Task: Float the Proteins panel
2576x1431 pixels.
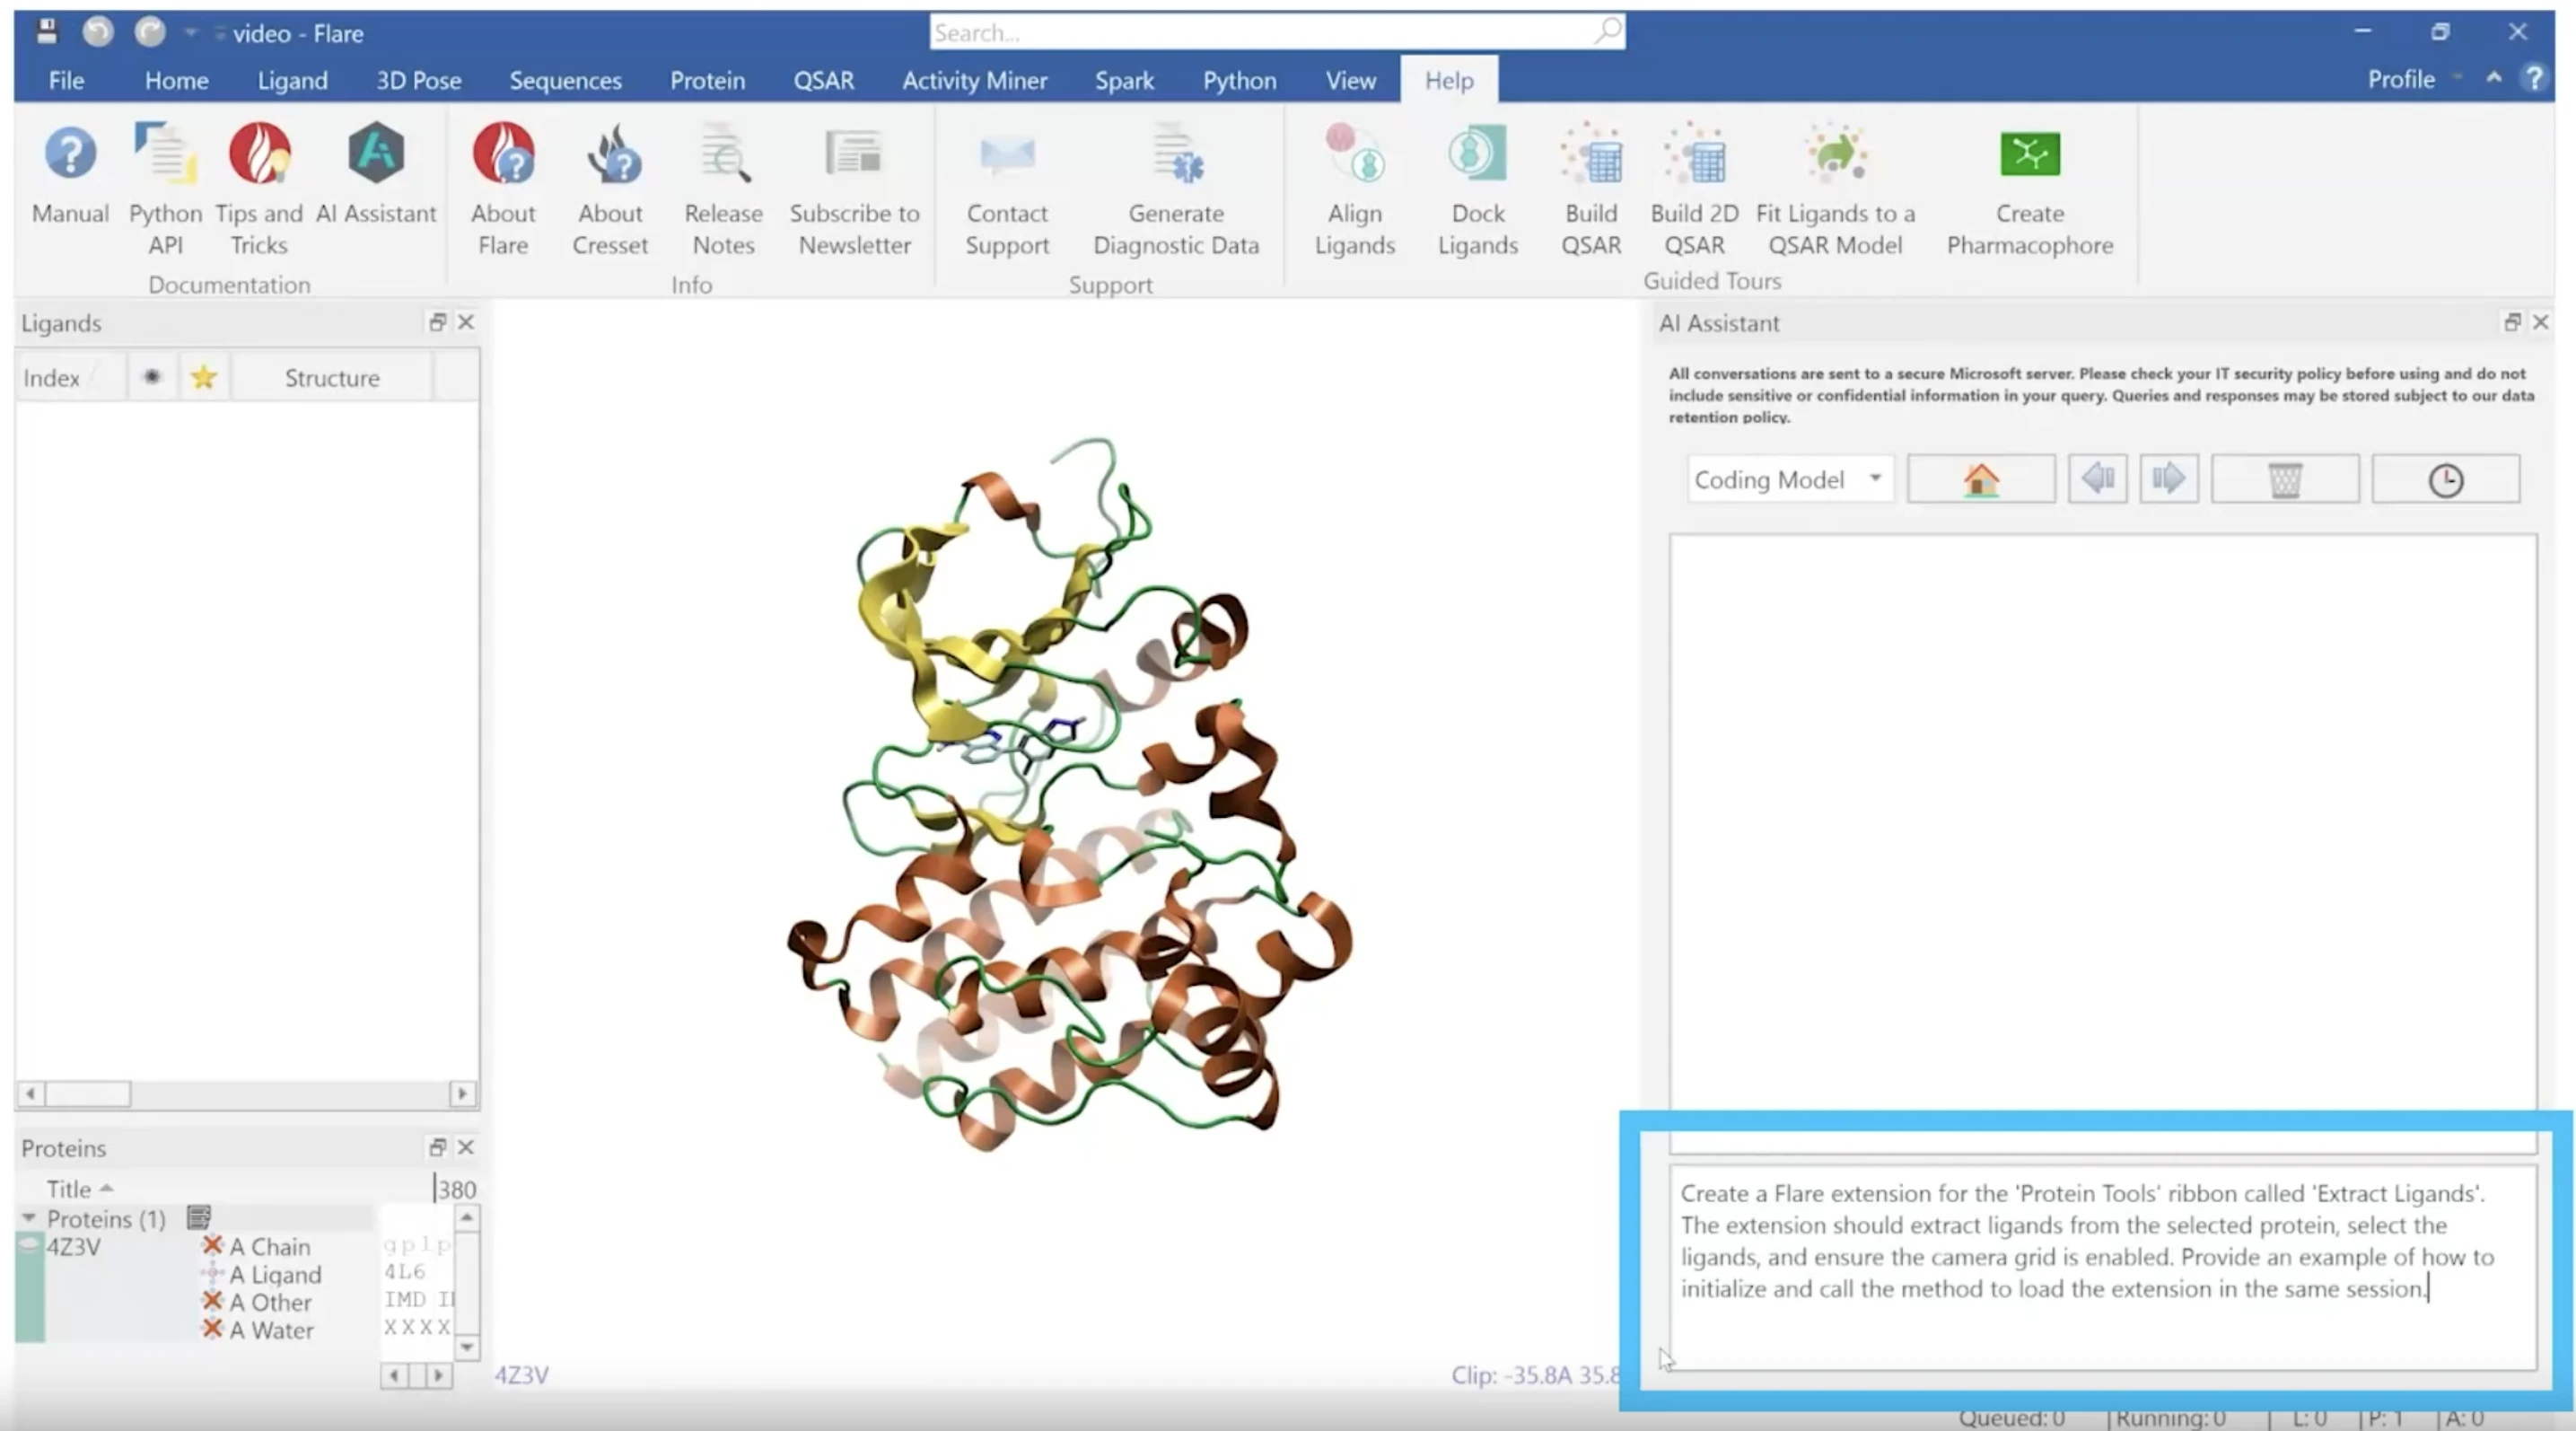Action: click(x=437, y=1147)
